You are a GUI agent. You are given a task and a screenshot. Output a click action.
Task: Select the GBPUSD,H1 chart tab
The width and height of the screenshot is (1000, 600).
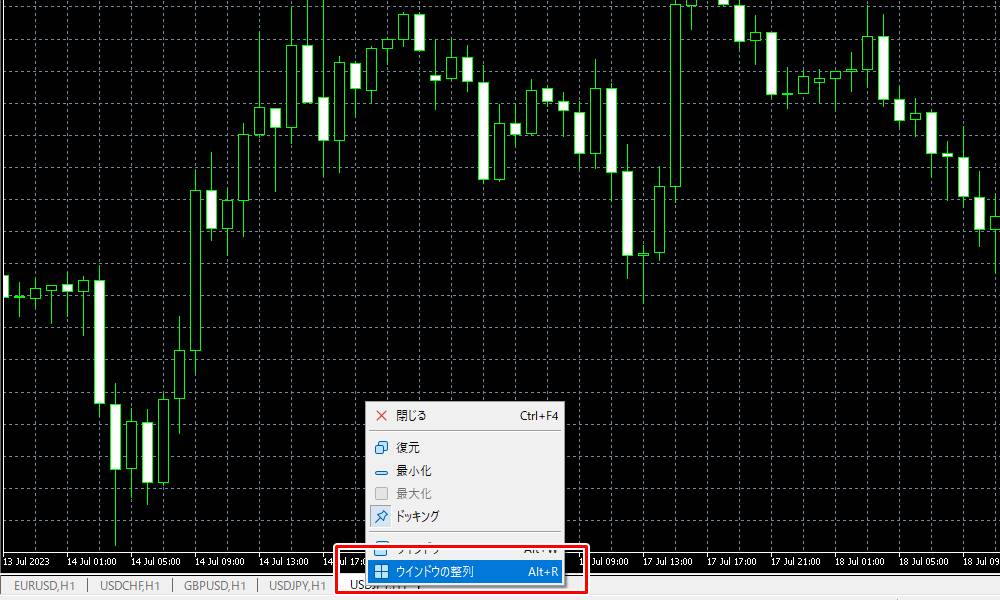pos(214,586)
